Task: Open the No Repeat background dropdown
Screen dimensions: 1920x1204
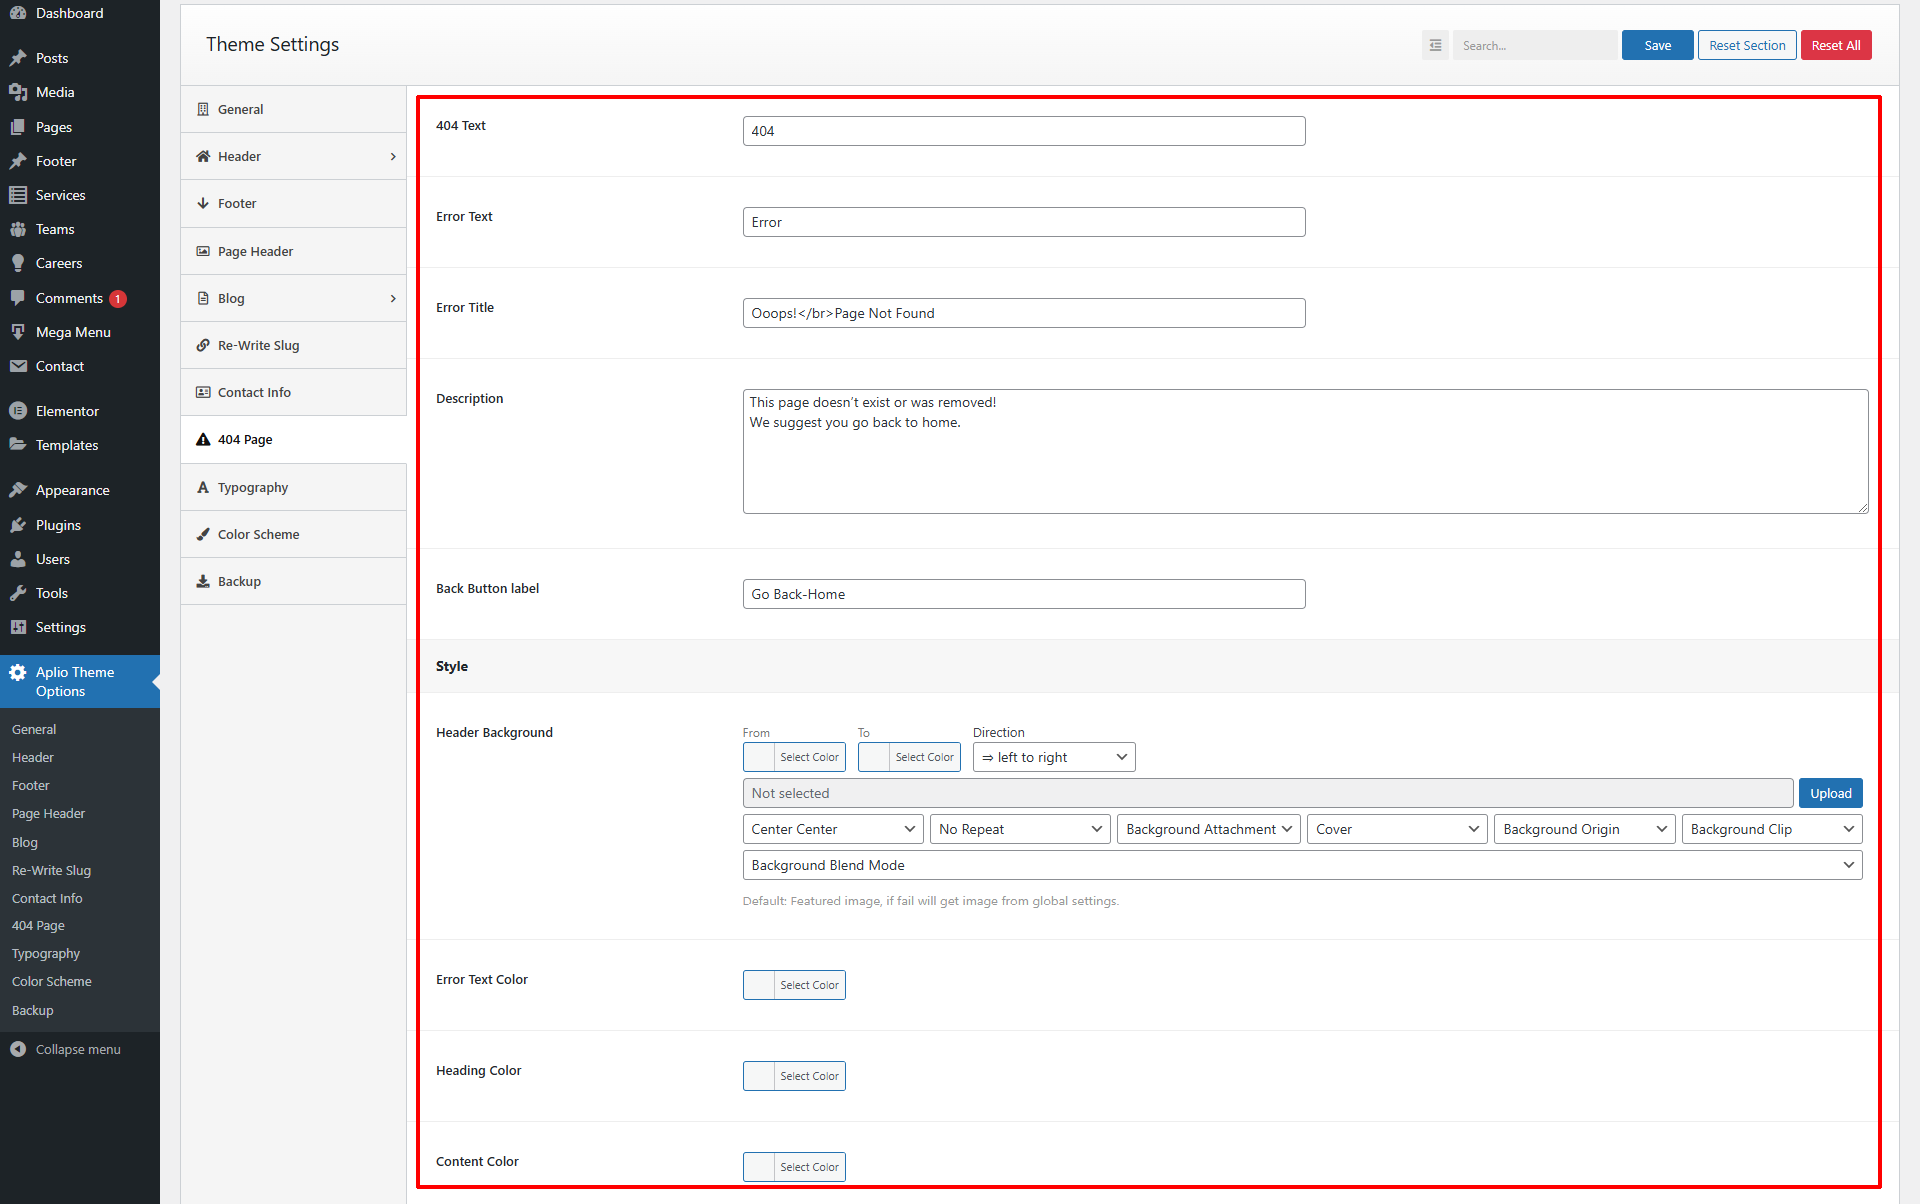Action: [1020, 828]
